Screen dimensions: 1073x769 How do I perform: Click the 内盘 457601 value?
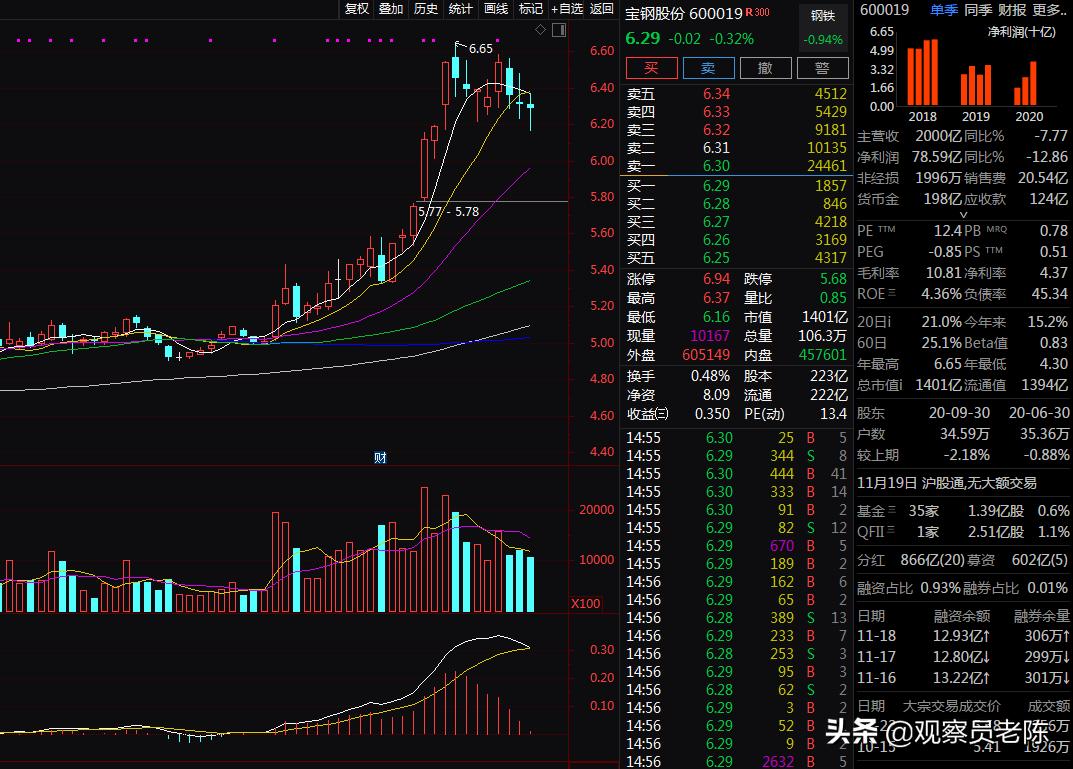click(x=823, y=355)
